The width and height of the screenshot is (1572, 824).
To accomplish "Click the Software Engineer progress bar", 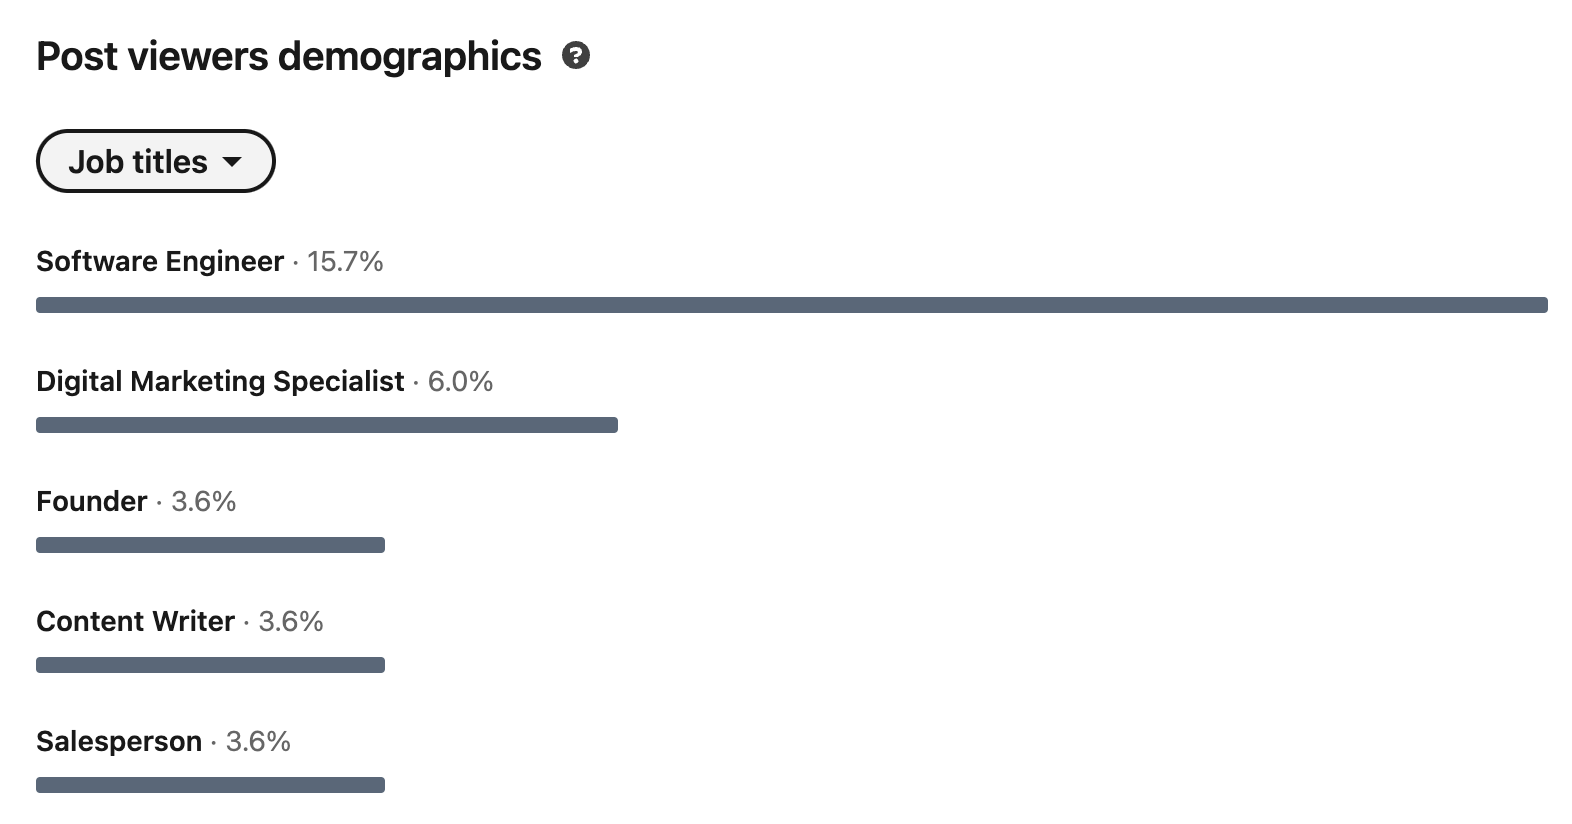I will [792, 305].
